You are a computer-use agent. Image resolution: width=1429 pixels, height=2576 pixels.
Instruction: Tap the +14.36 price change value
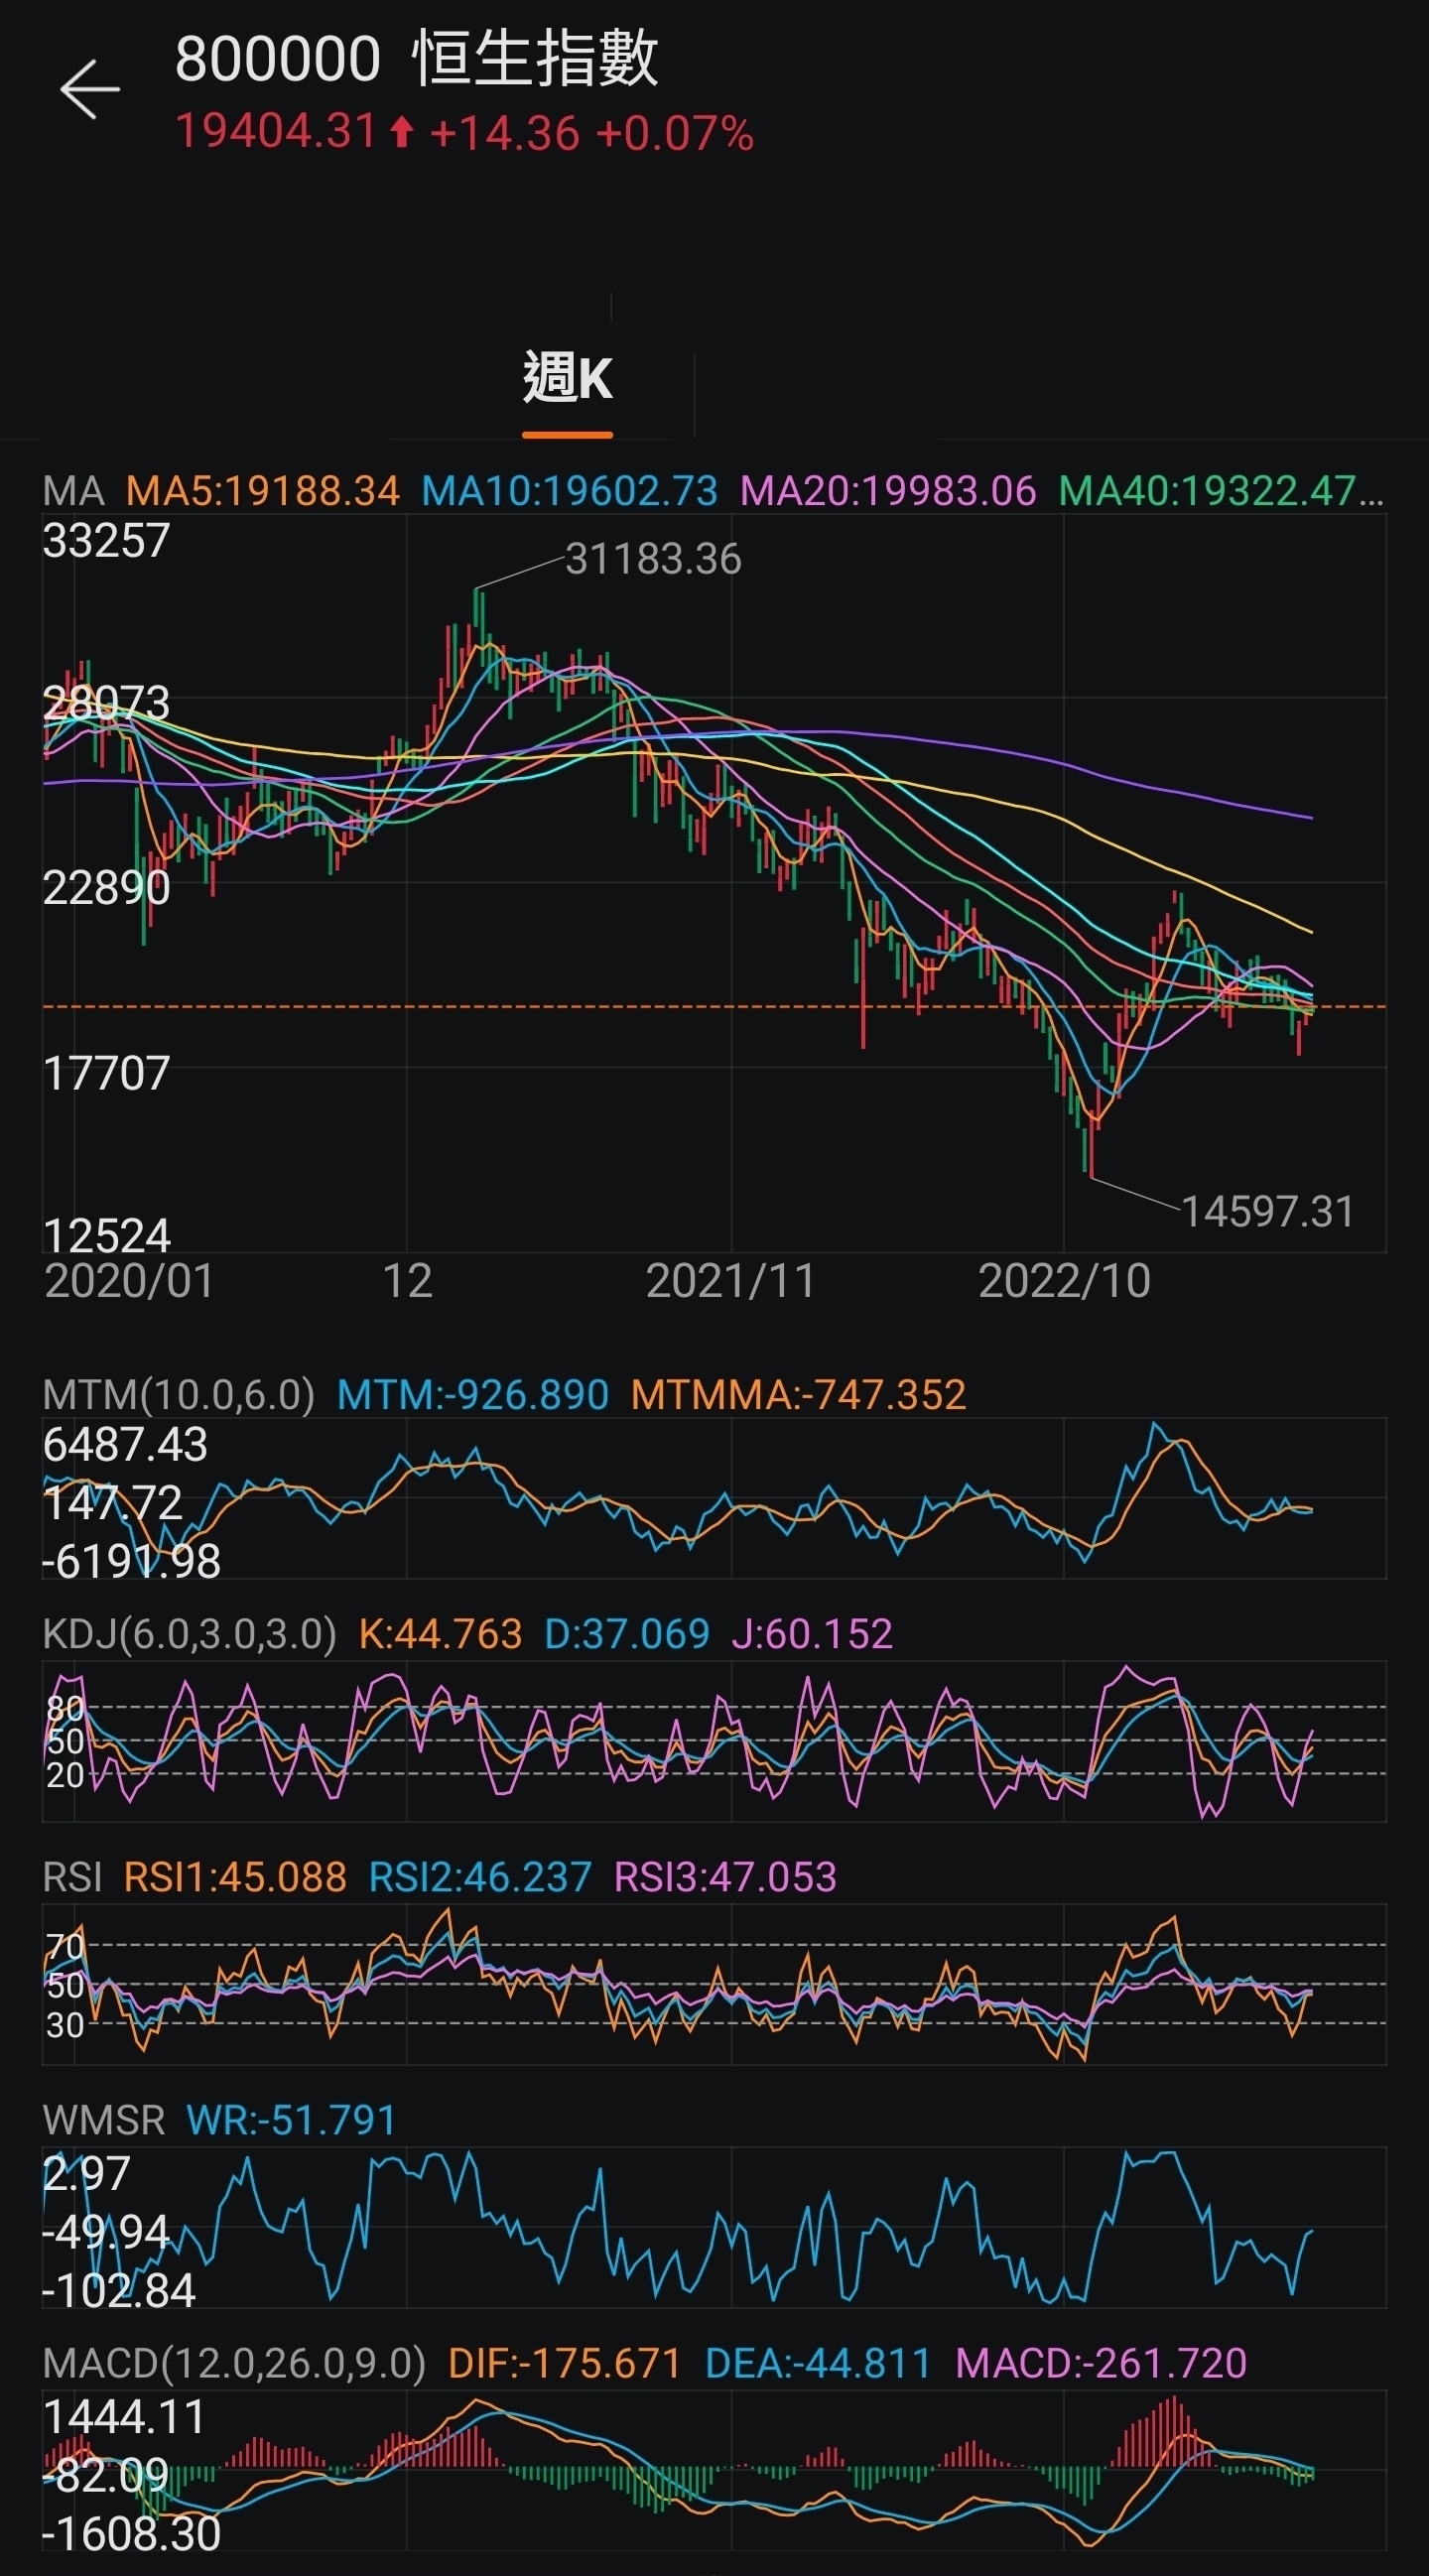click(504, 133)
